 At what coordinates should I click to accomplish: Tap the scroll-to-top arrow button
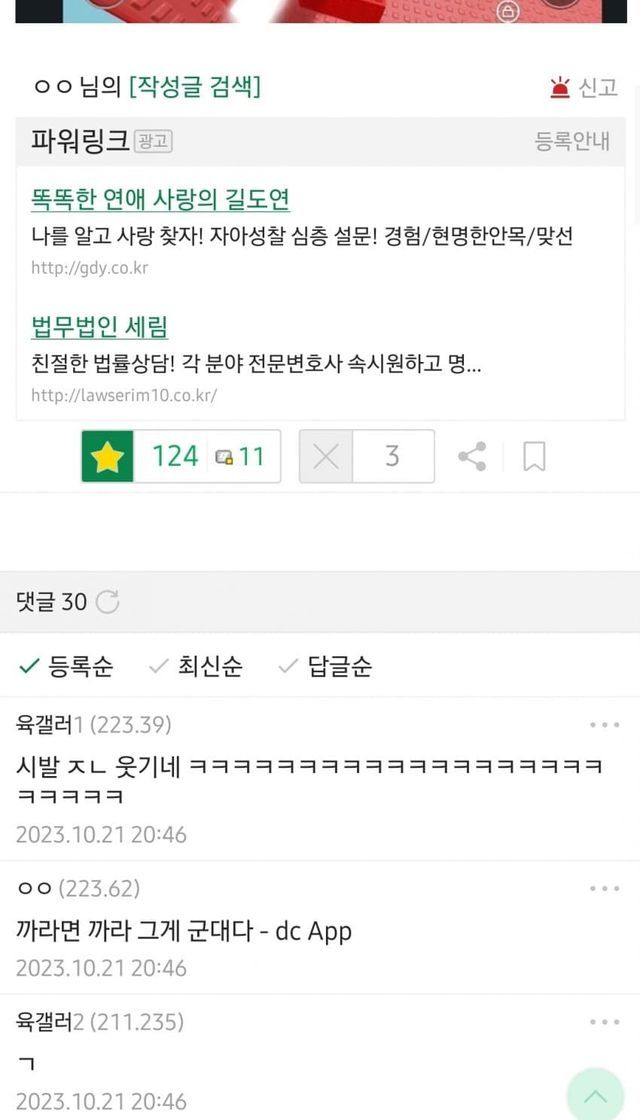pyautogui.click(x=596, y=1096)
